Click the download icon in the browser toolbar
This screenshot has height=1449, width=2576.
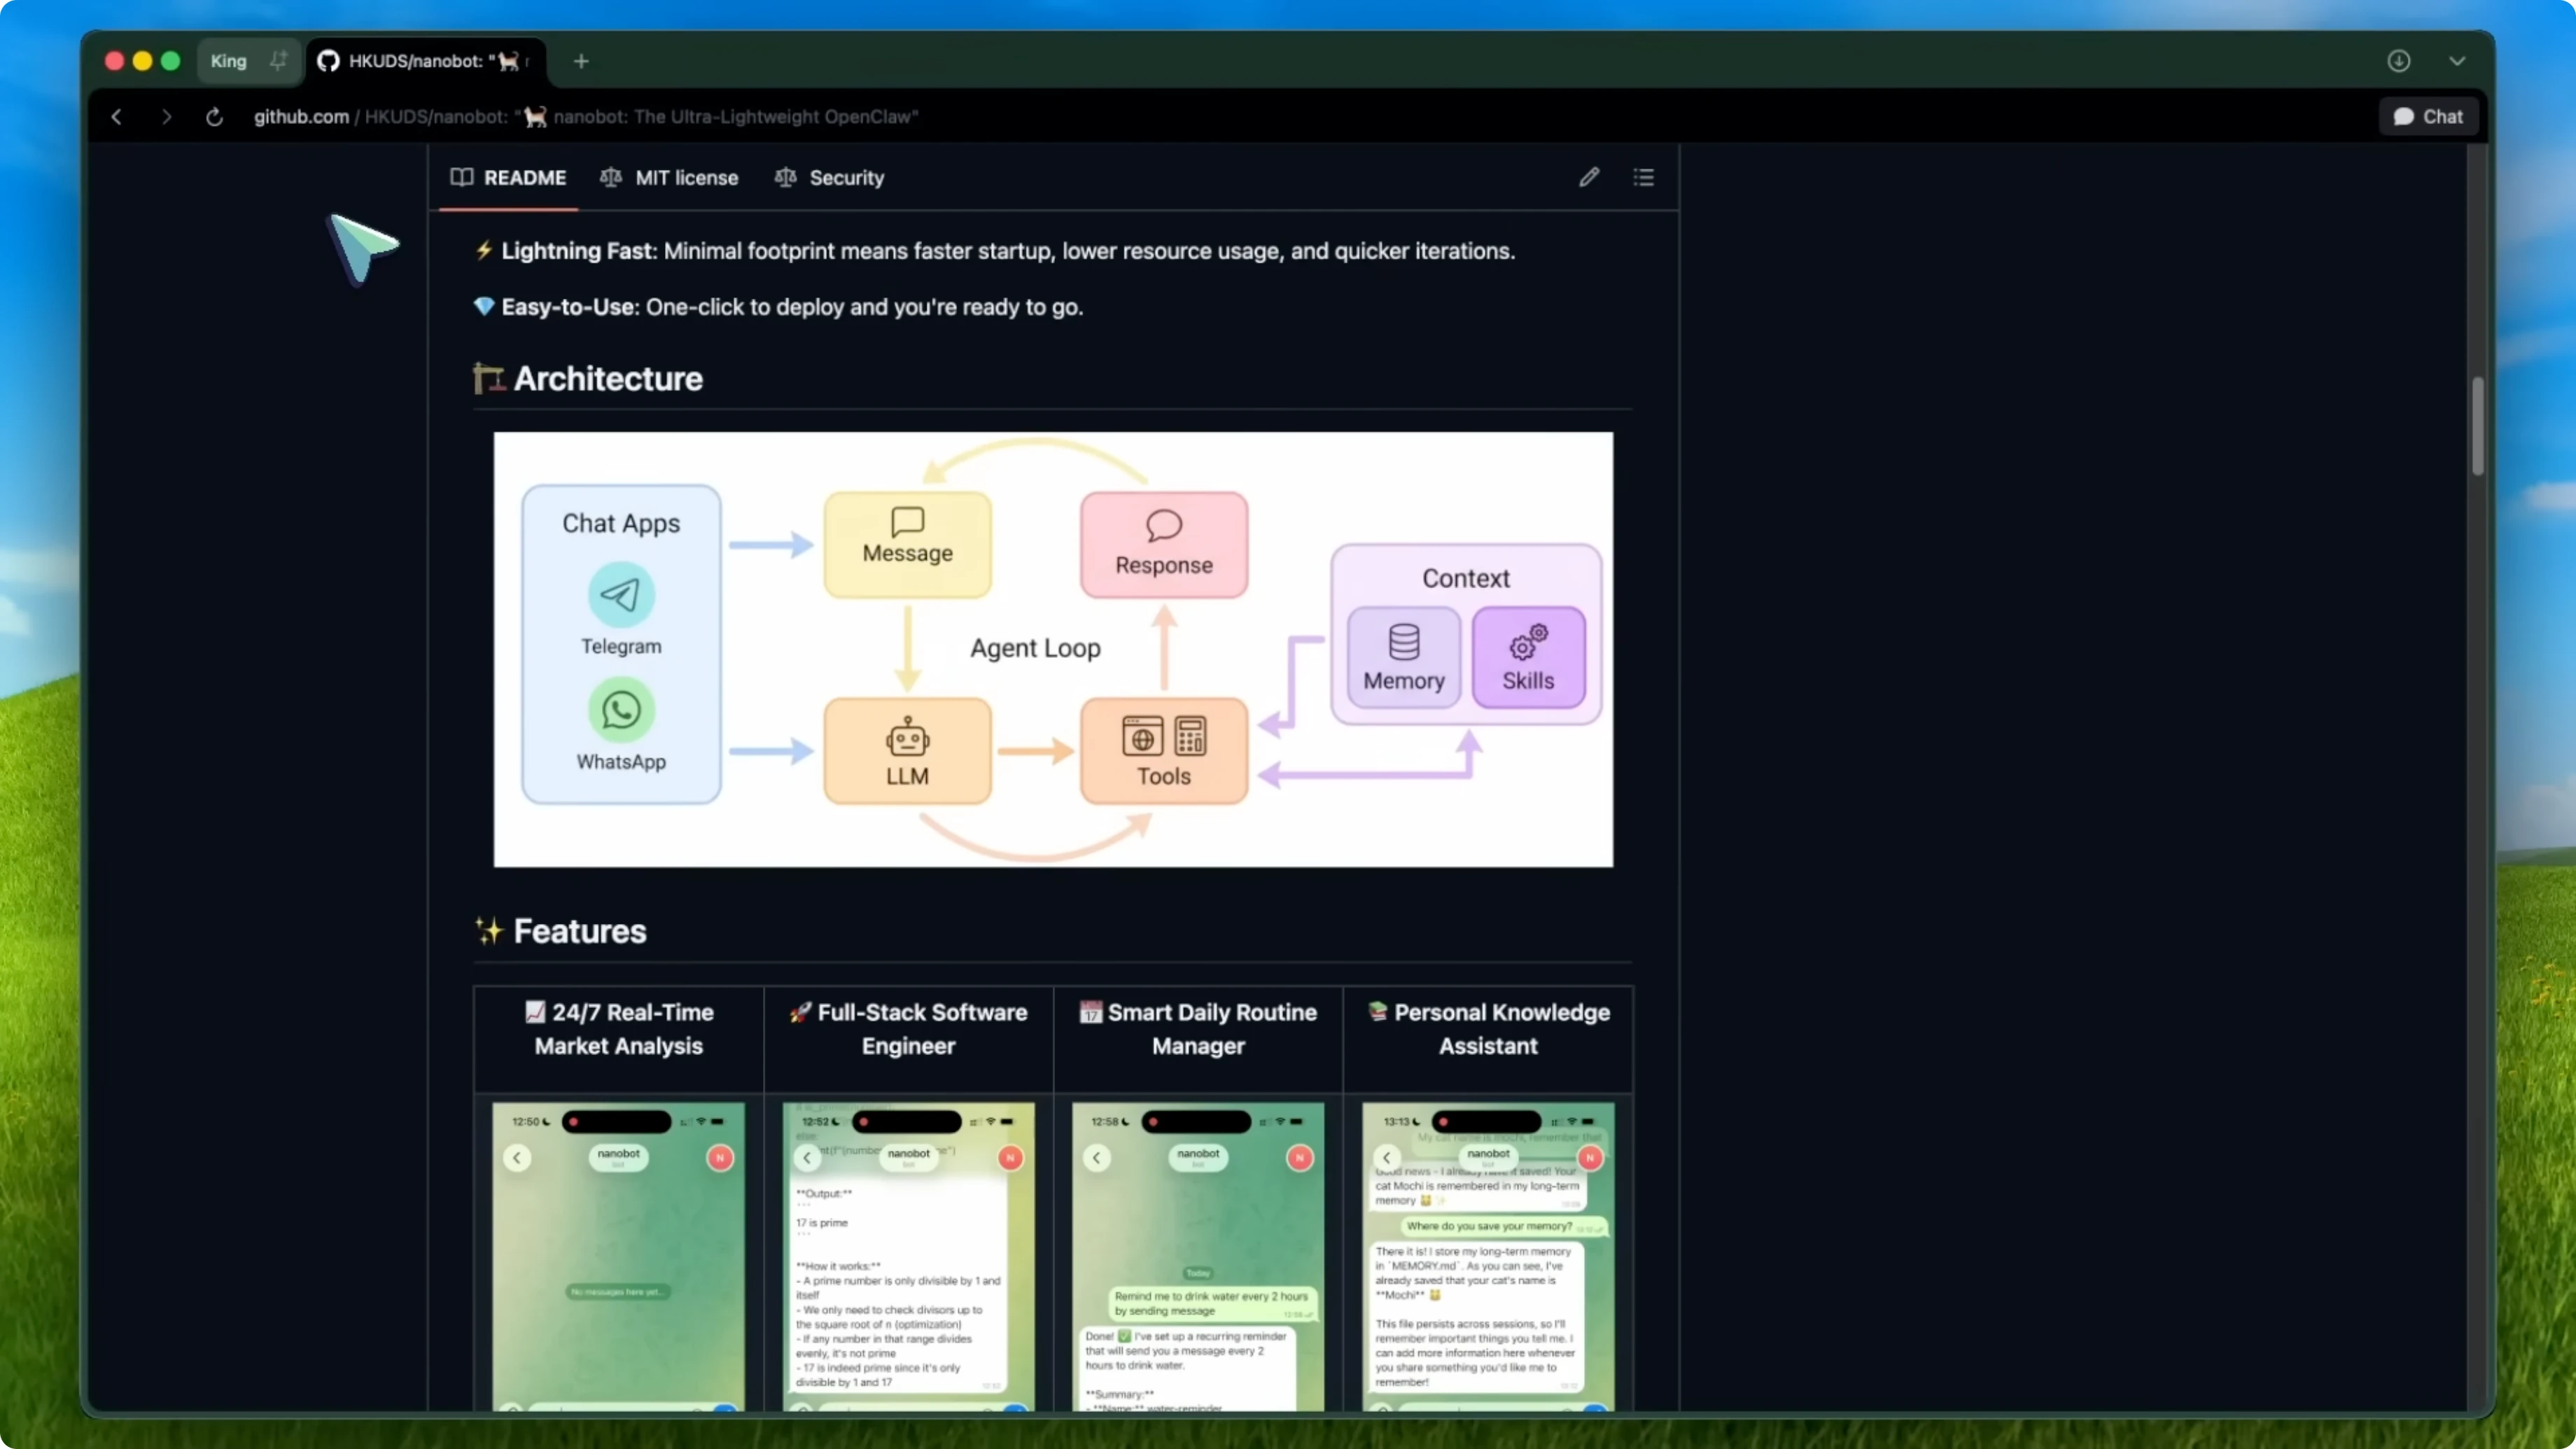[x=2399, y=61]
